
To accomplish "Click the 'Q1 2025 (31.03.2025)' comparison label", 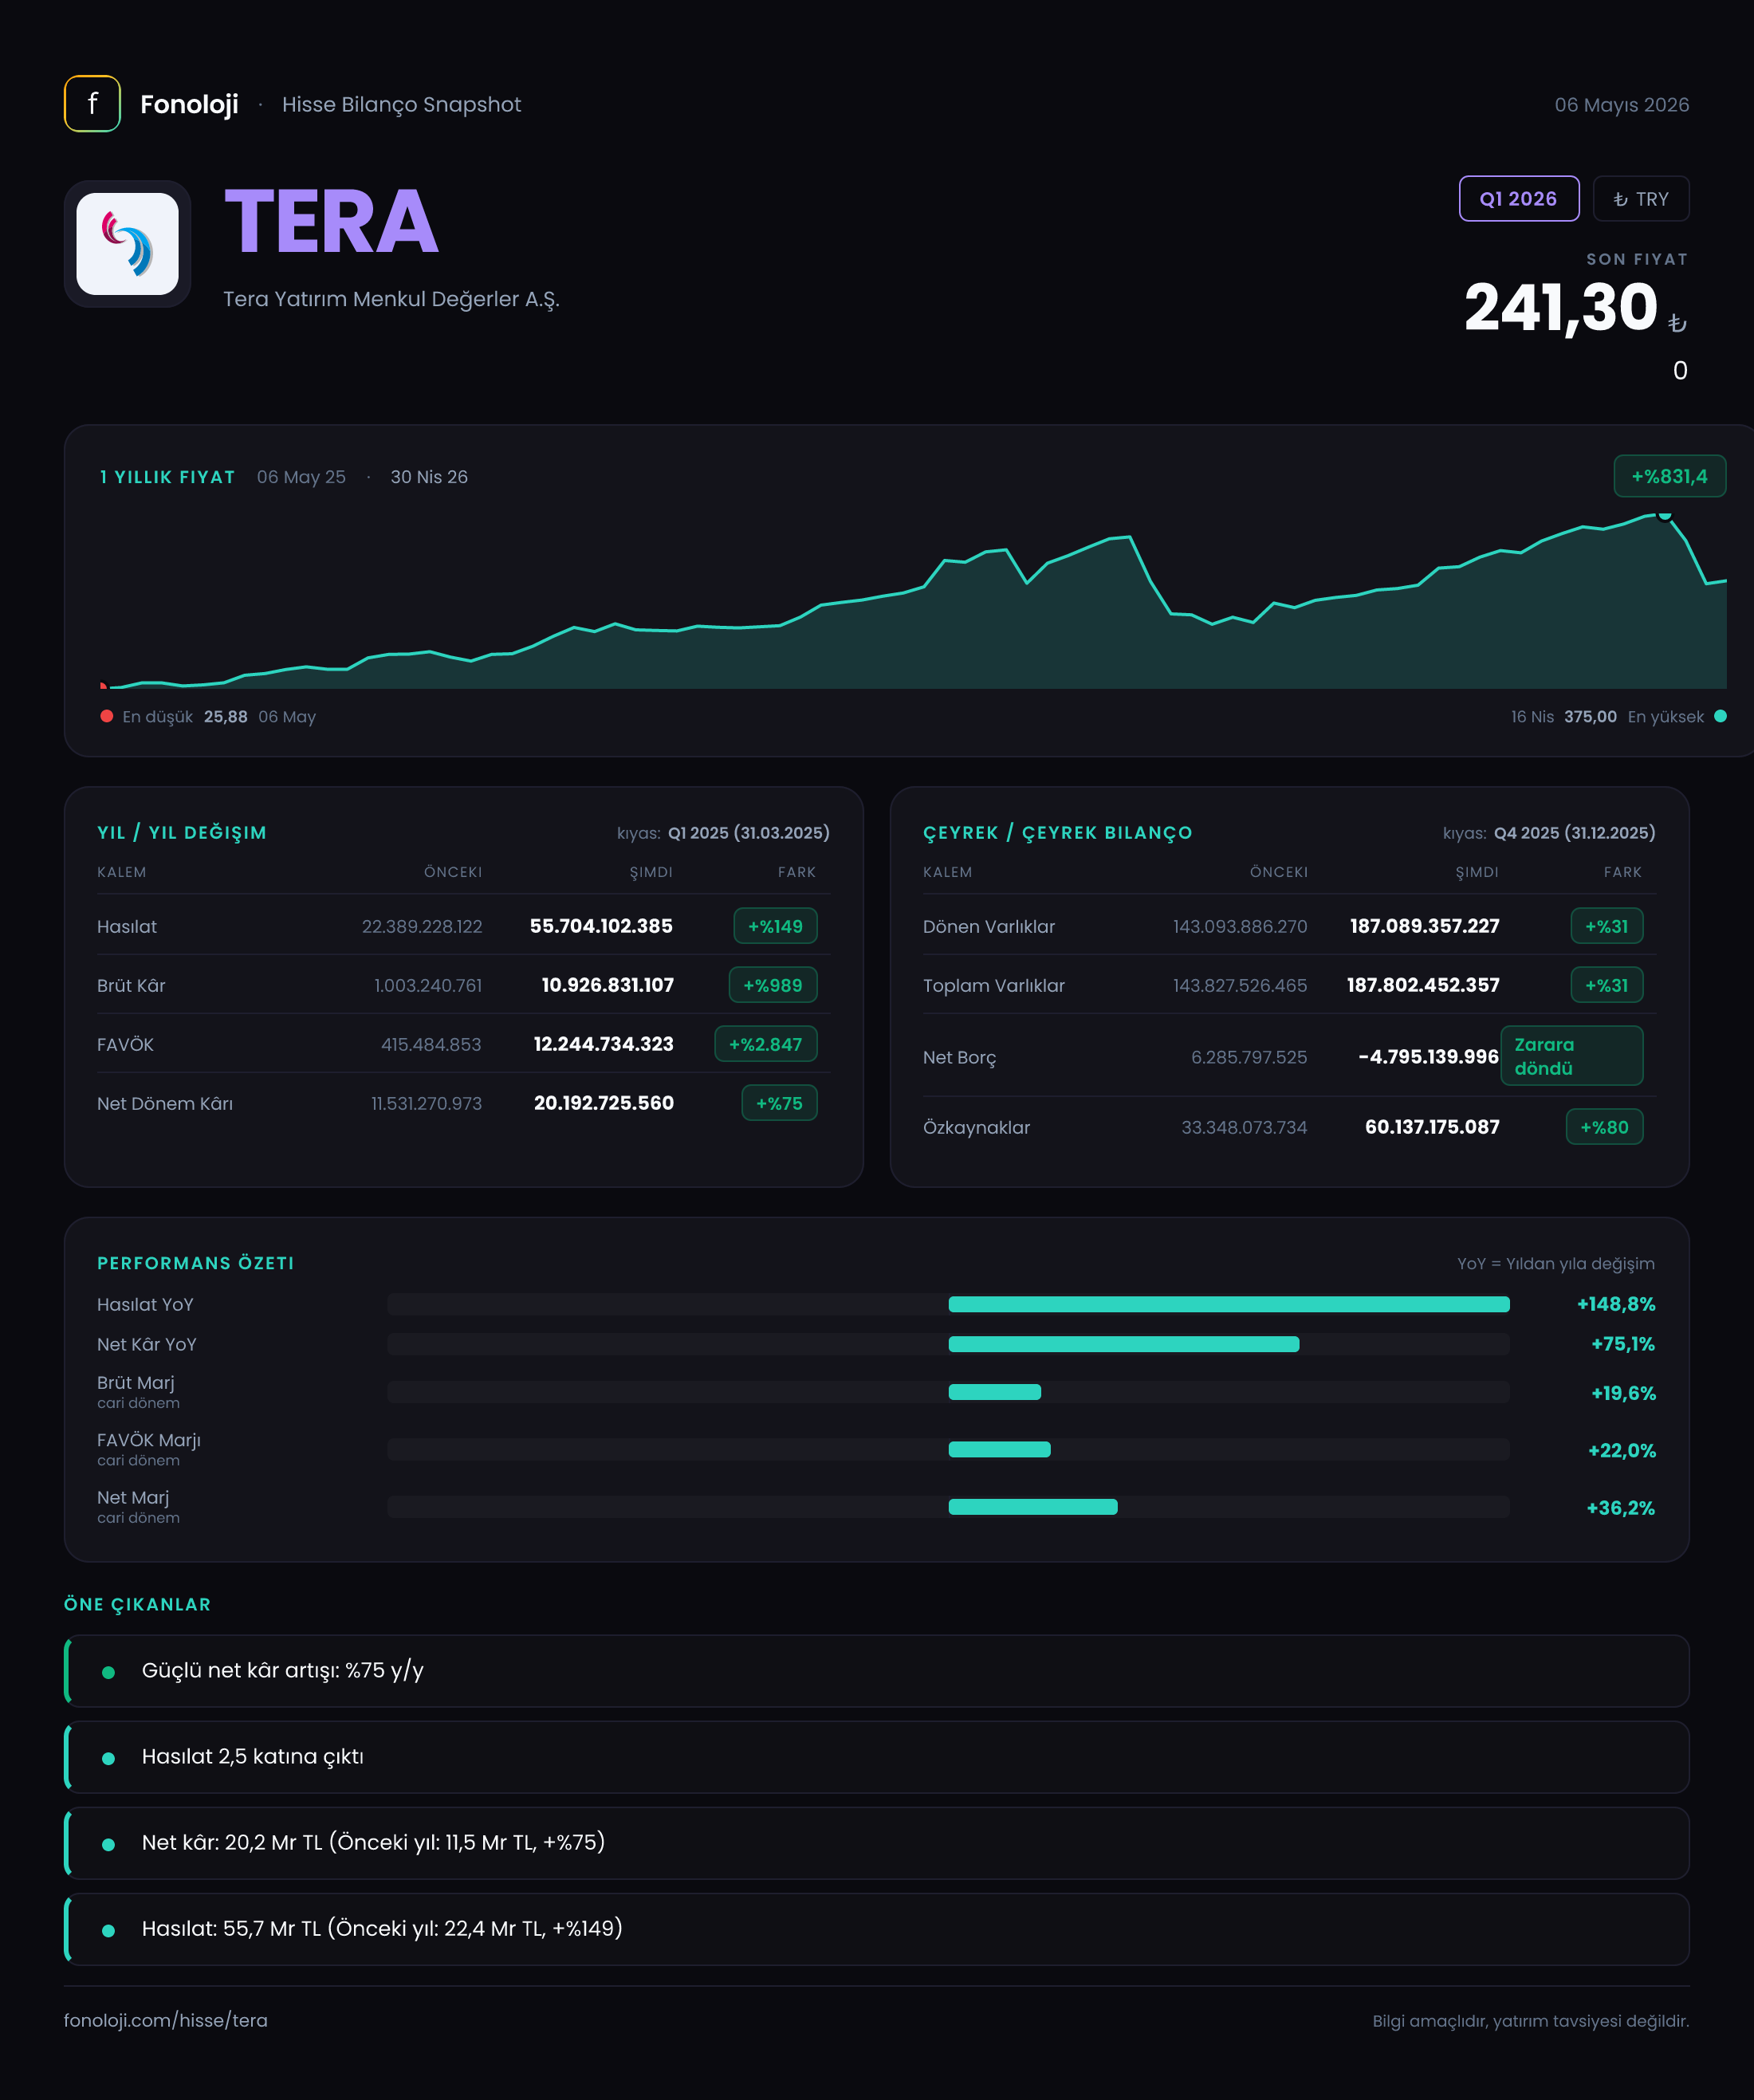I will point(749,833).
